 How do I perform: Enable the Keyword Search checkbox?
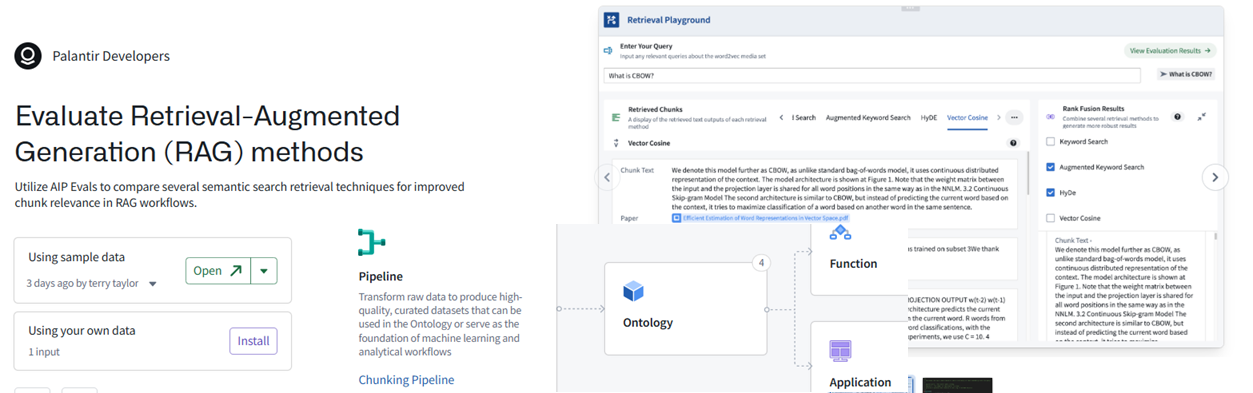tap(1049, 142)
